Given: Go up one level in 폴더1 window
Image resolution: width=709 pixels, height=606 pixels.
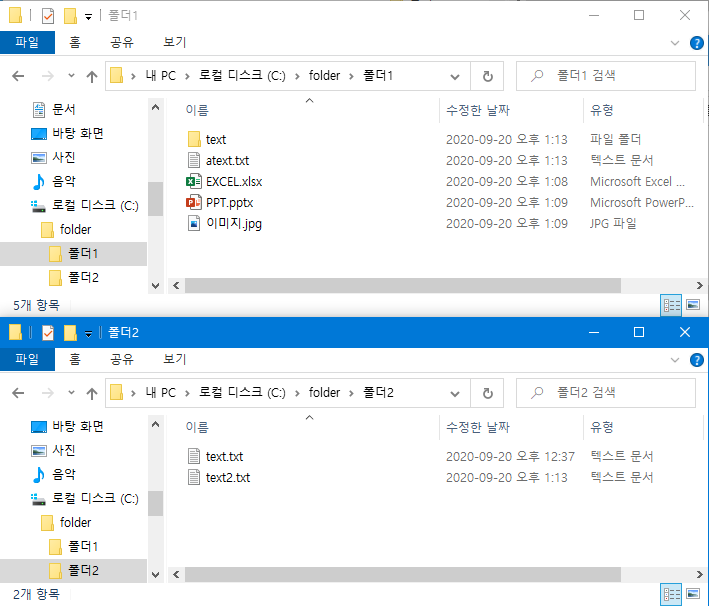Looking at the screenshot, I should coord(92,76).
